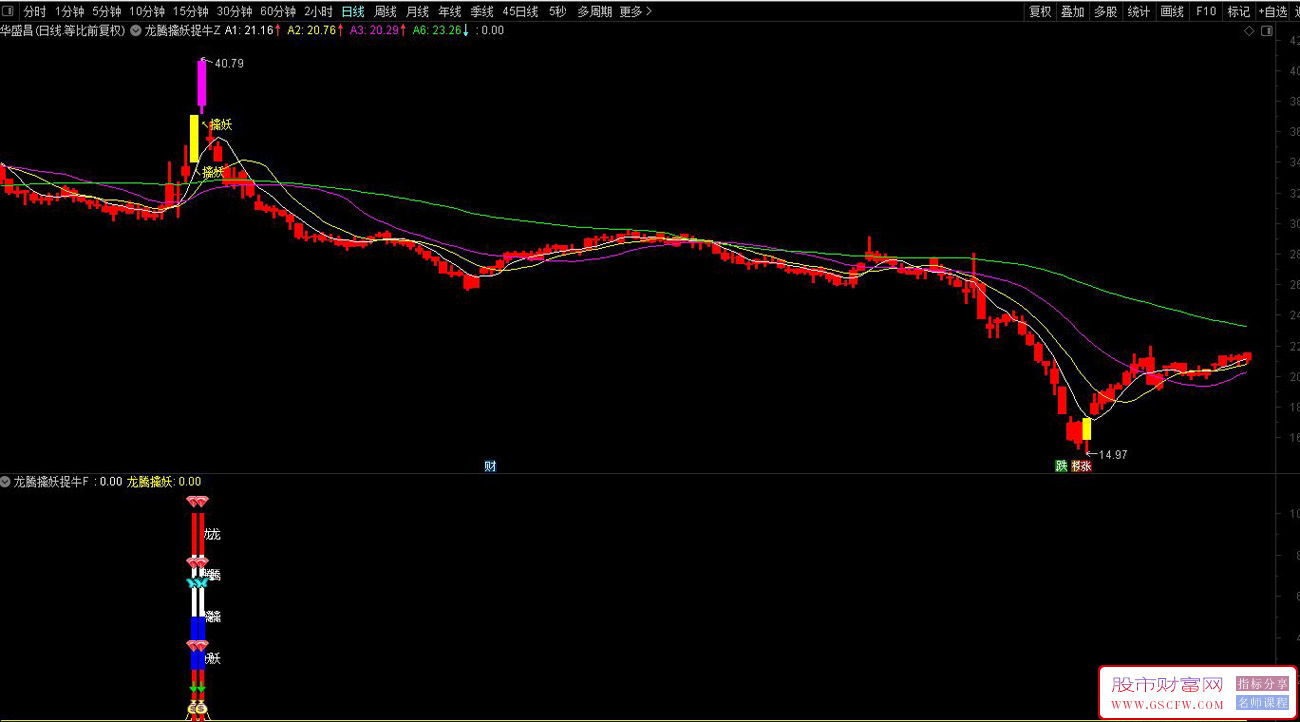Viewport: 1300px width, 722px height.
Task: Click the yellow candle near the 14.97 low
Action: pyautogui.click(x=1086, y=429)
